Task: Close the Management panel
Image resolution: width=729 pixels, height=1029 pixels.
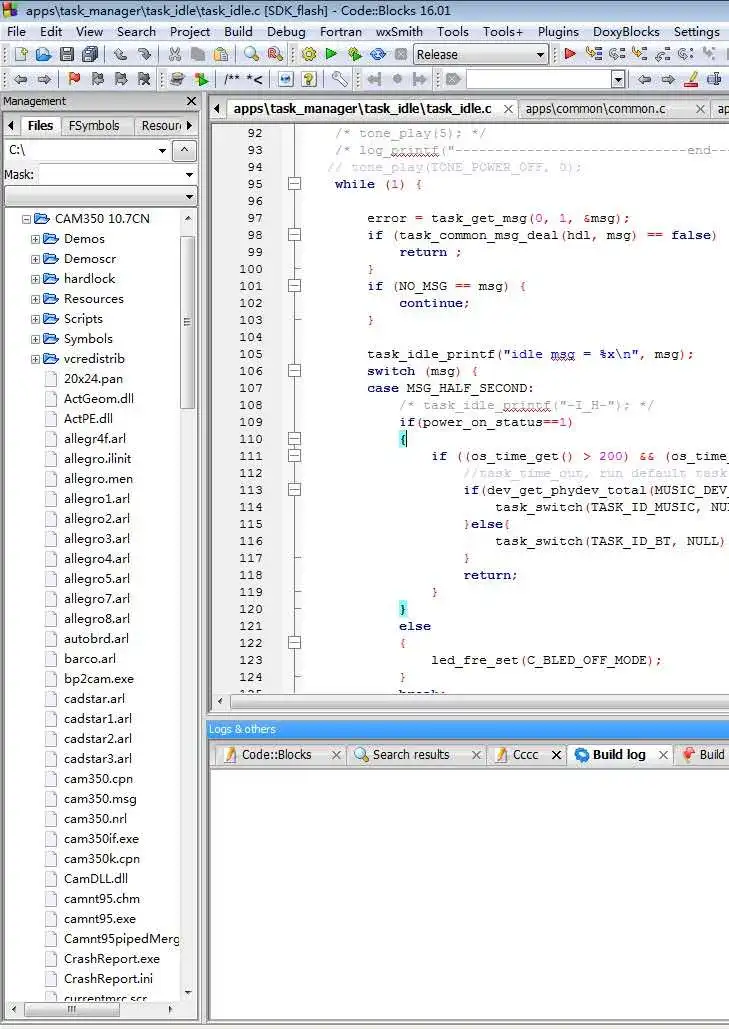Action: click(x=191, y=101)
